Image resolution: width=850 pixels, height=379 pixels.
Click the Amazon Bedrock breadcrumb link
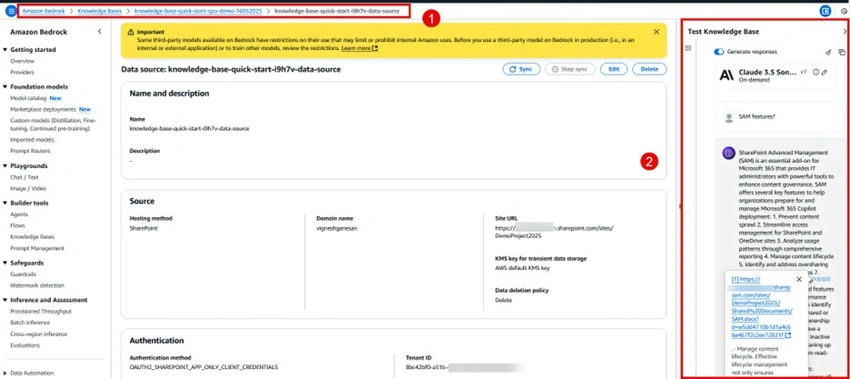click(x=43, y=11)
